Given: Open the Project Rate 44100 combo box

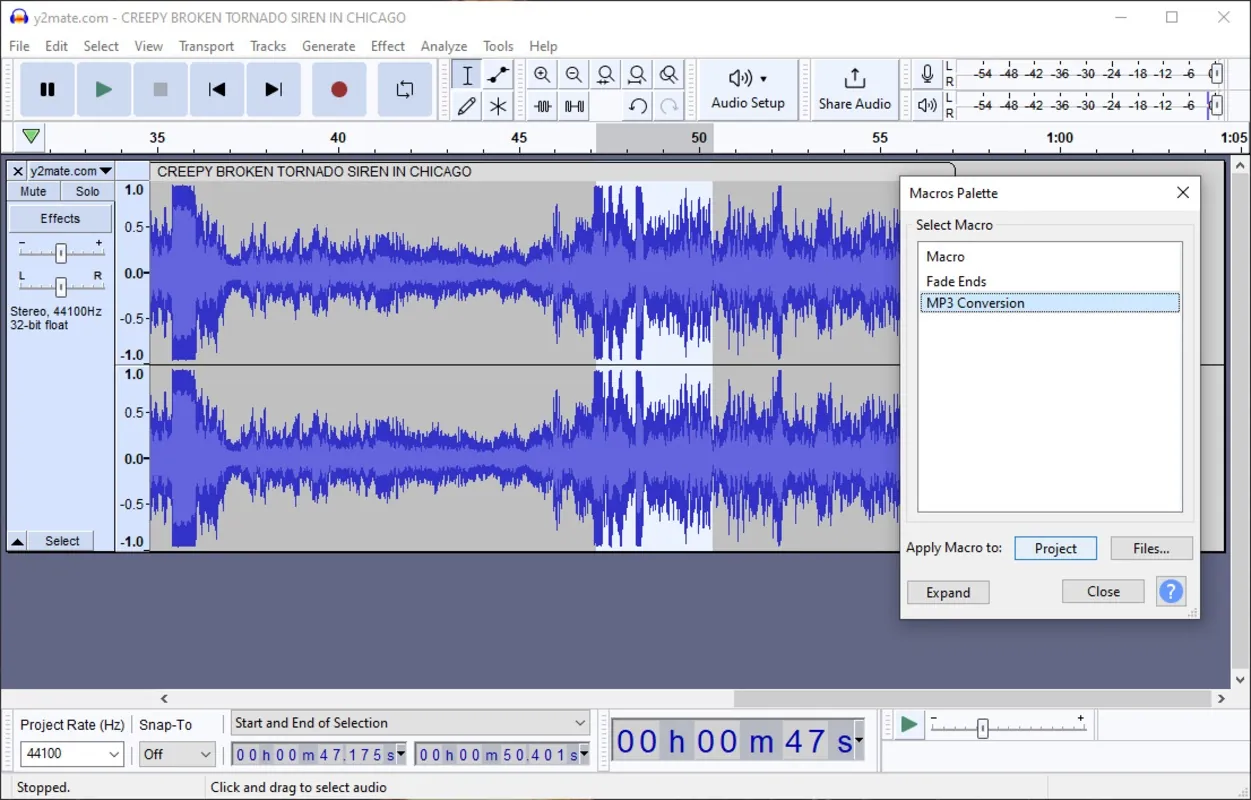Looking at the screenshot, I should [x=72, y=754].
